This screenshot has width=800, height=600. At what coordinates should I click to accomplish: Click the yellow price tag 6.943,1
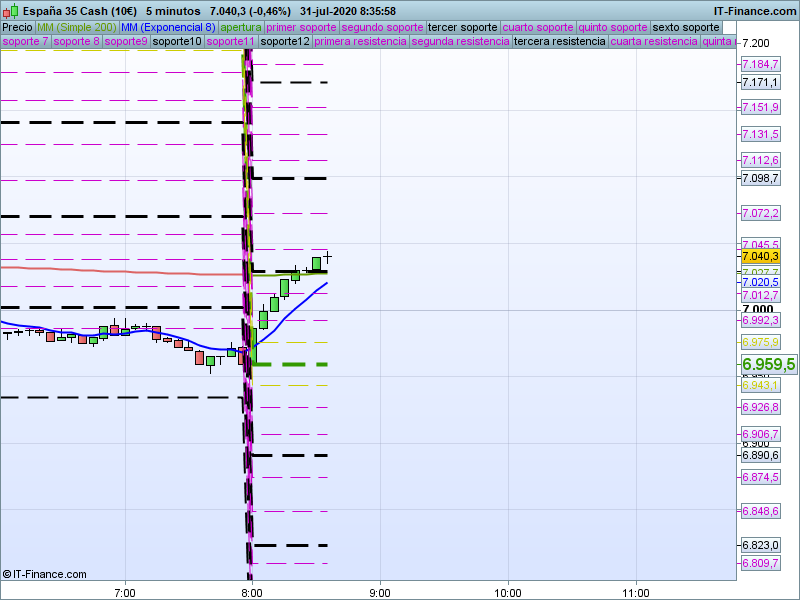coord(761,385)
